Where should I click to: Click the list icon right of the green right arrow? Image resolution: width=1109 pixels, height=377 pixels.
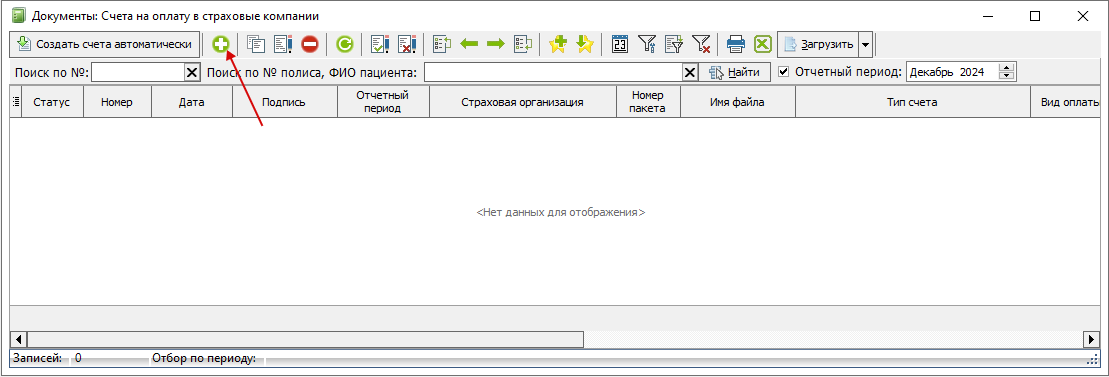click(x=523, y=45)
